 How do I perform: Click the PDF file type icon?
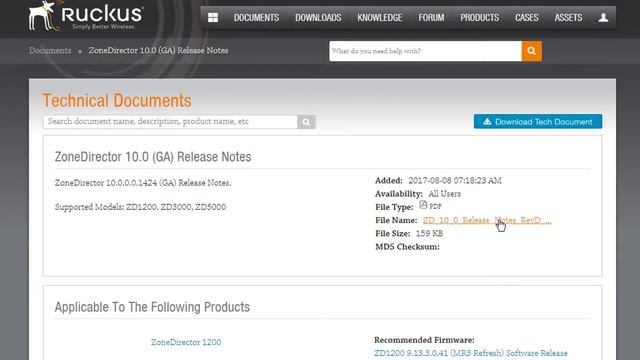pos(423,205)
